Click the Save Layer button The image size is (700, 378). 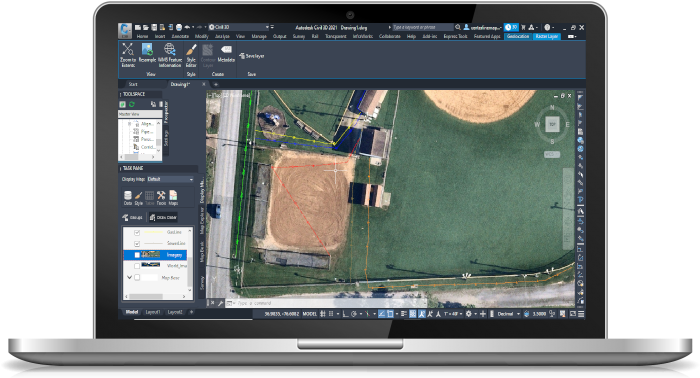tap(252, 56)
